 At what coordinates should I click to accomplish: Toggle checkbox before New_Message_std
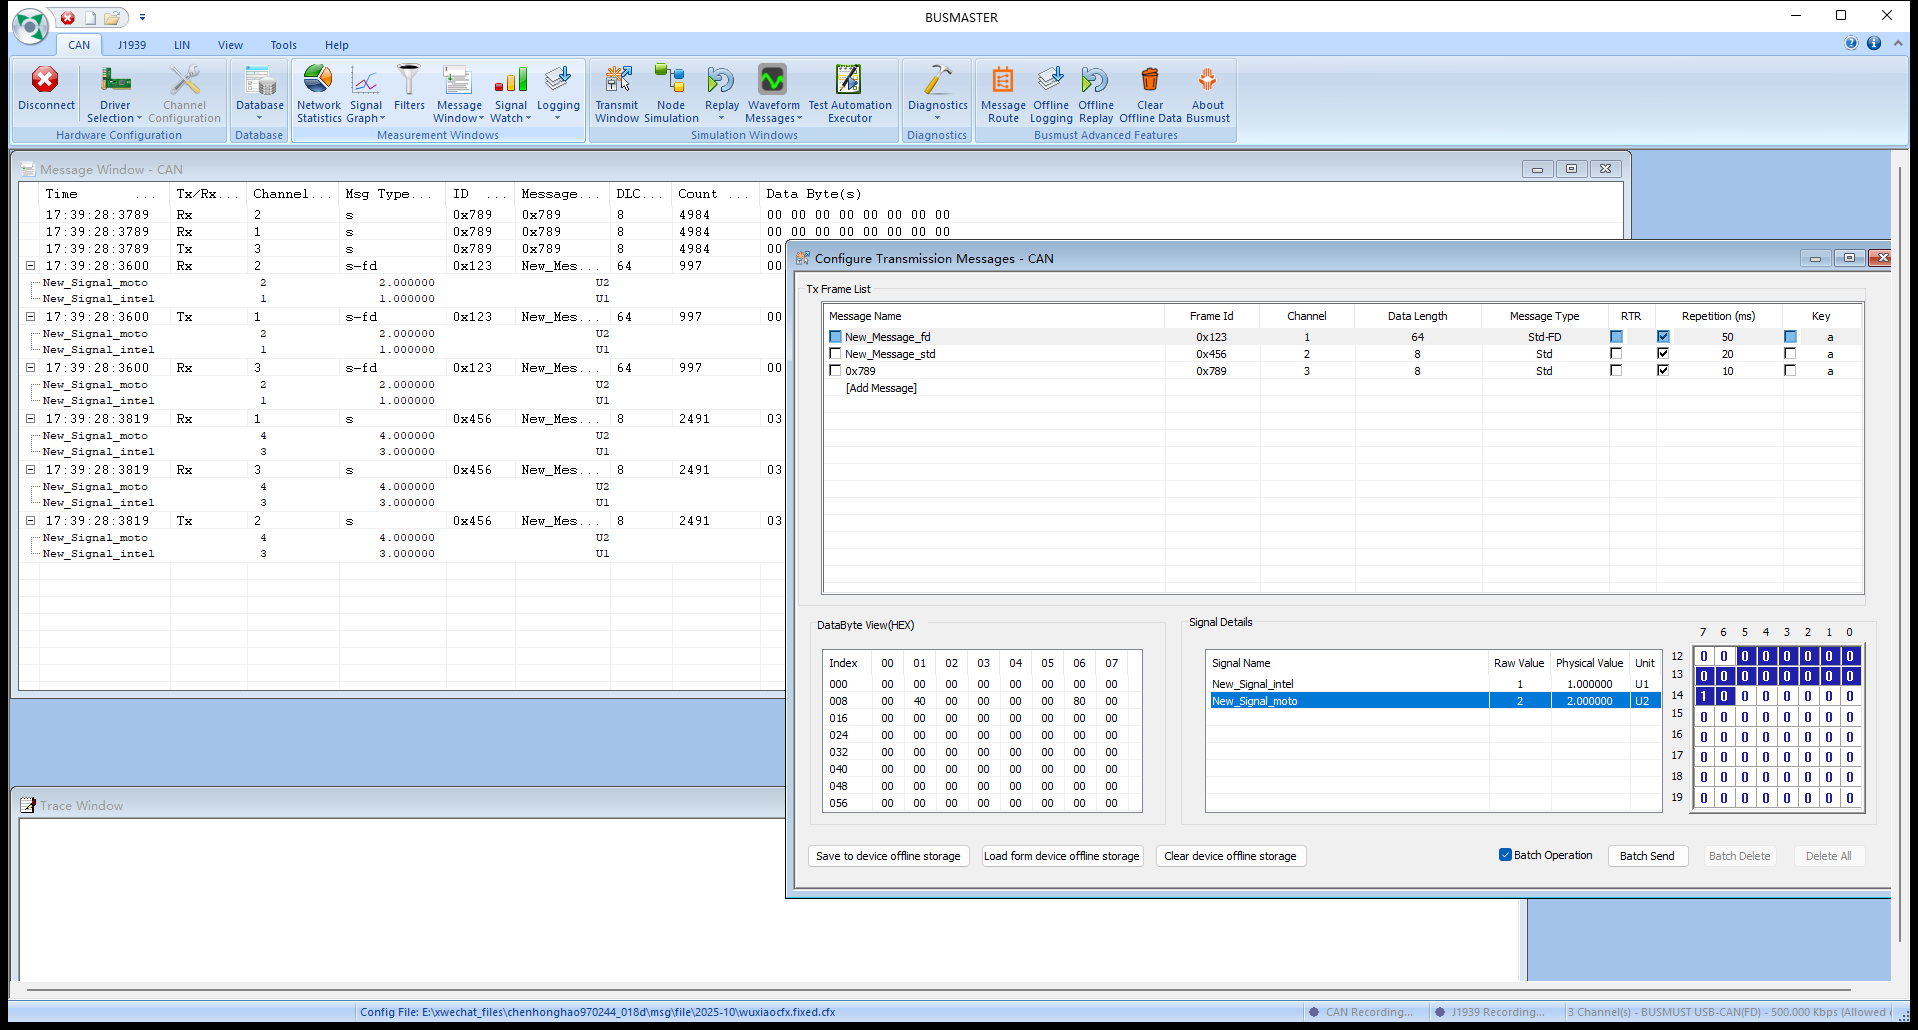pos(835,354)
